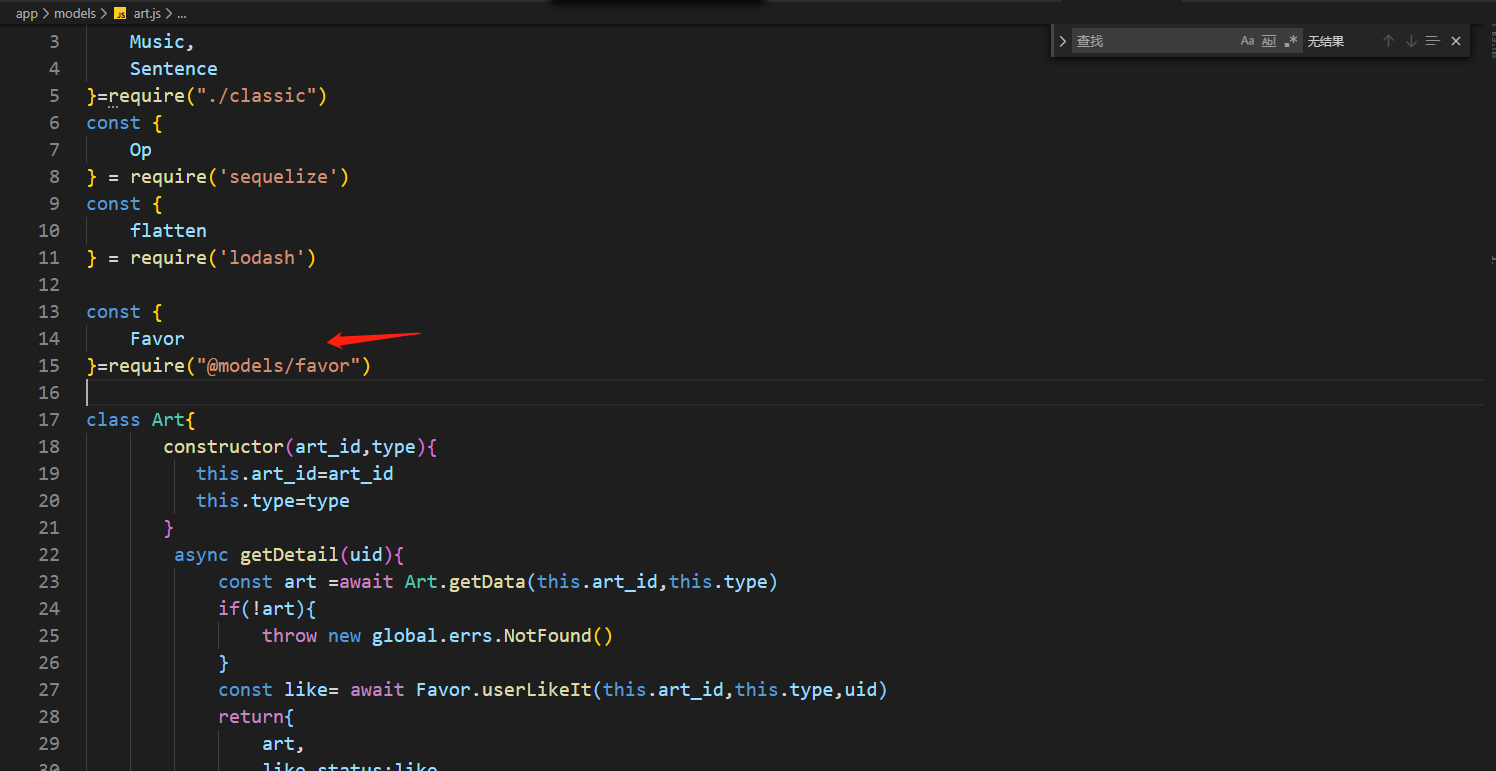1496x771 pixels.
Task: Click 'Sentence' on line 4
Action: pos(173,68)
